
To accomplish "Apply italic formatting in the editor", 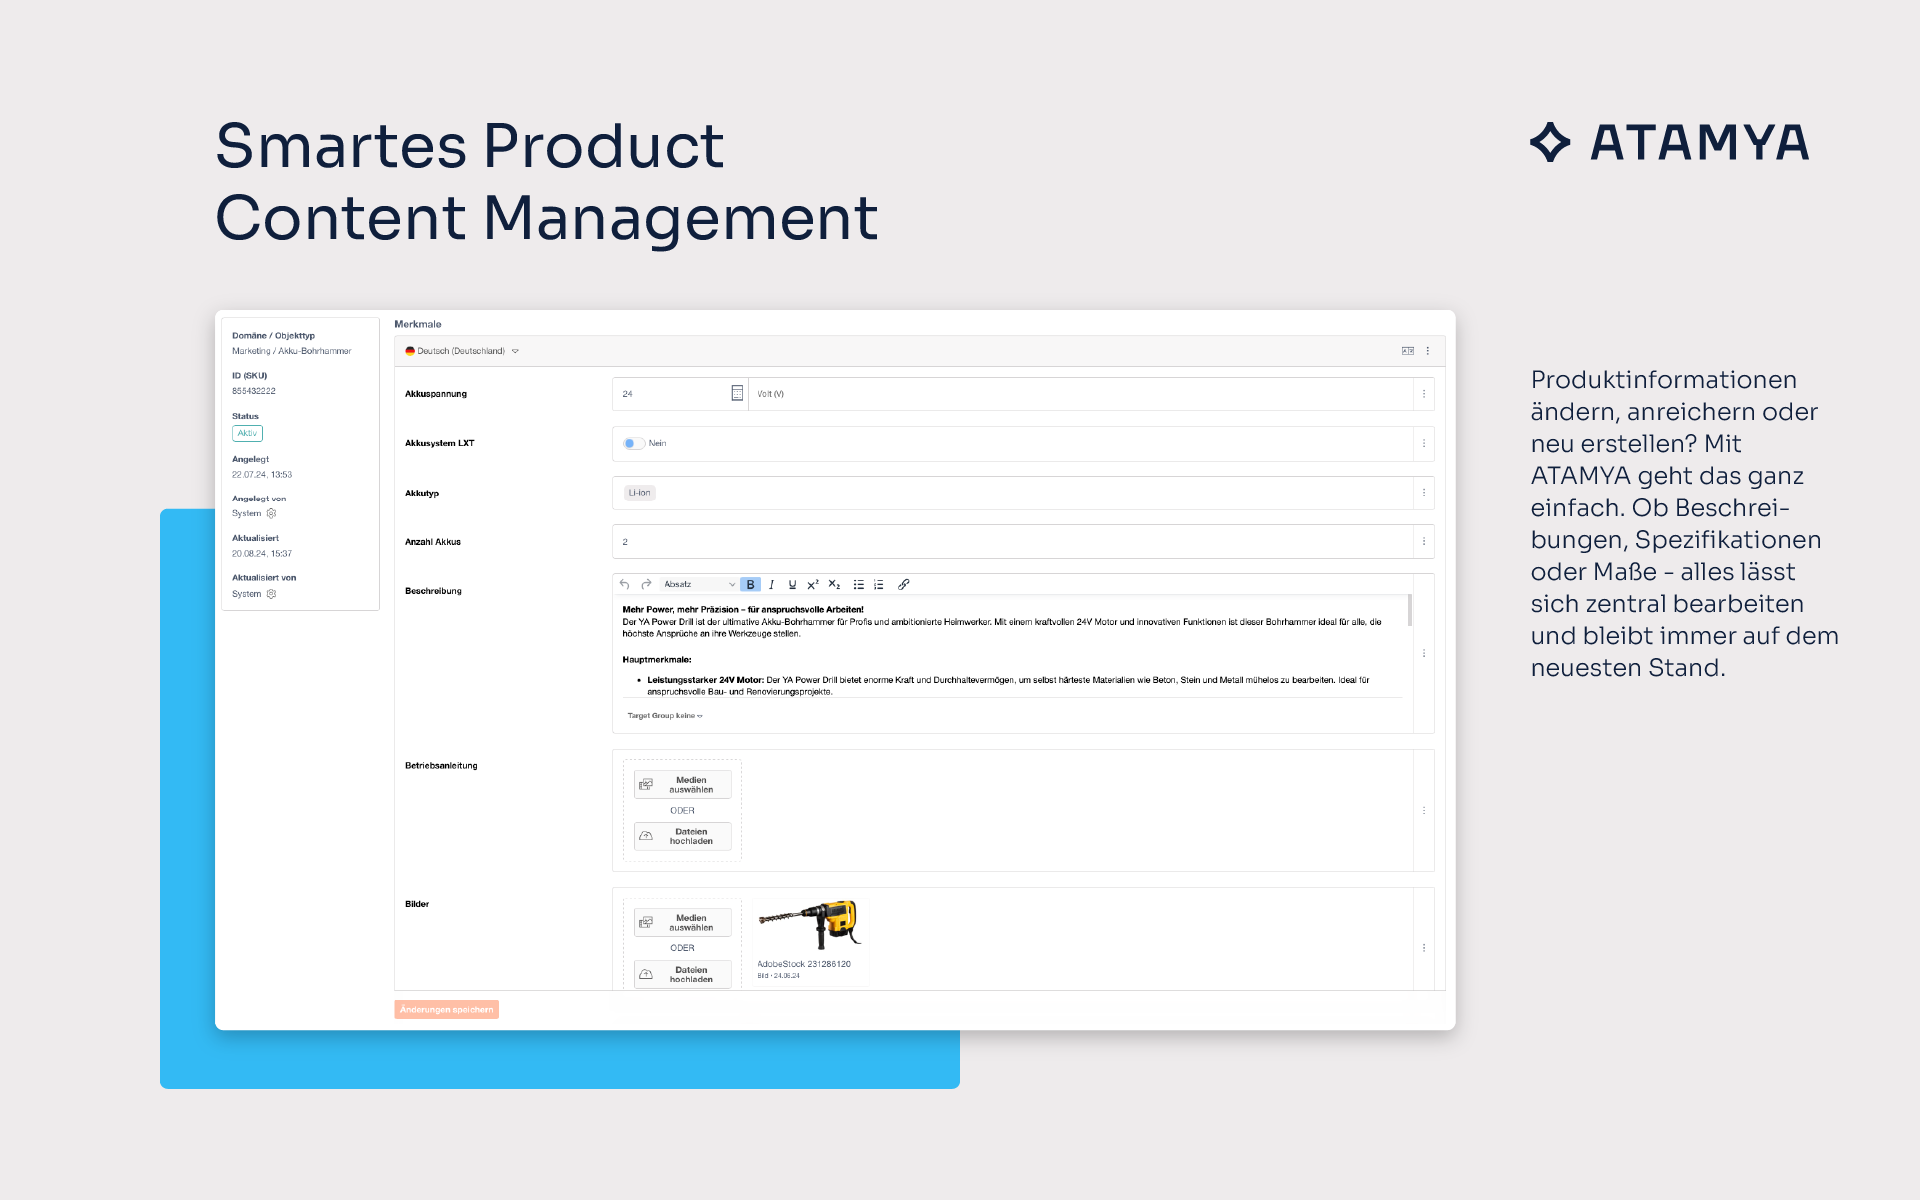I will 771,584.
